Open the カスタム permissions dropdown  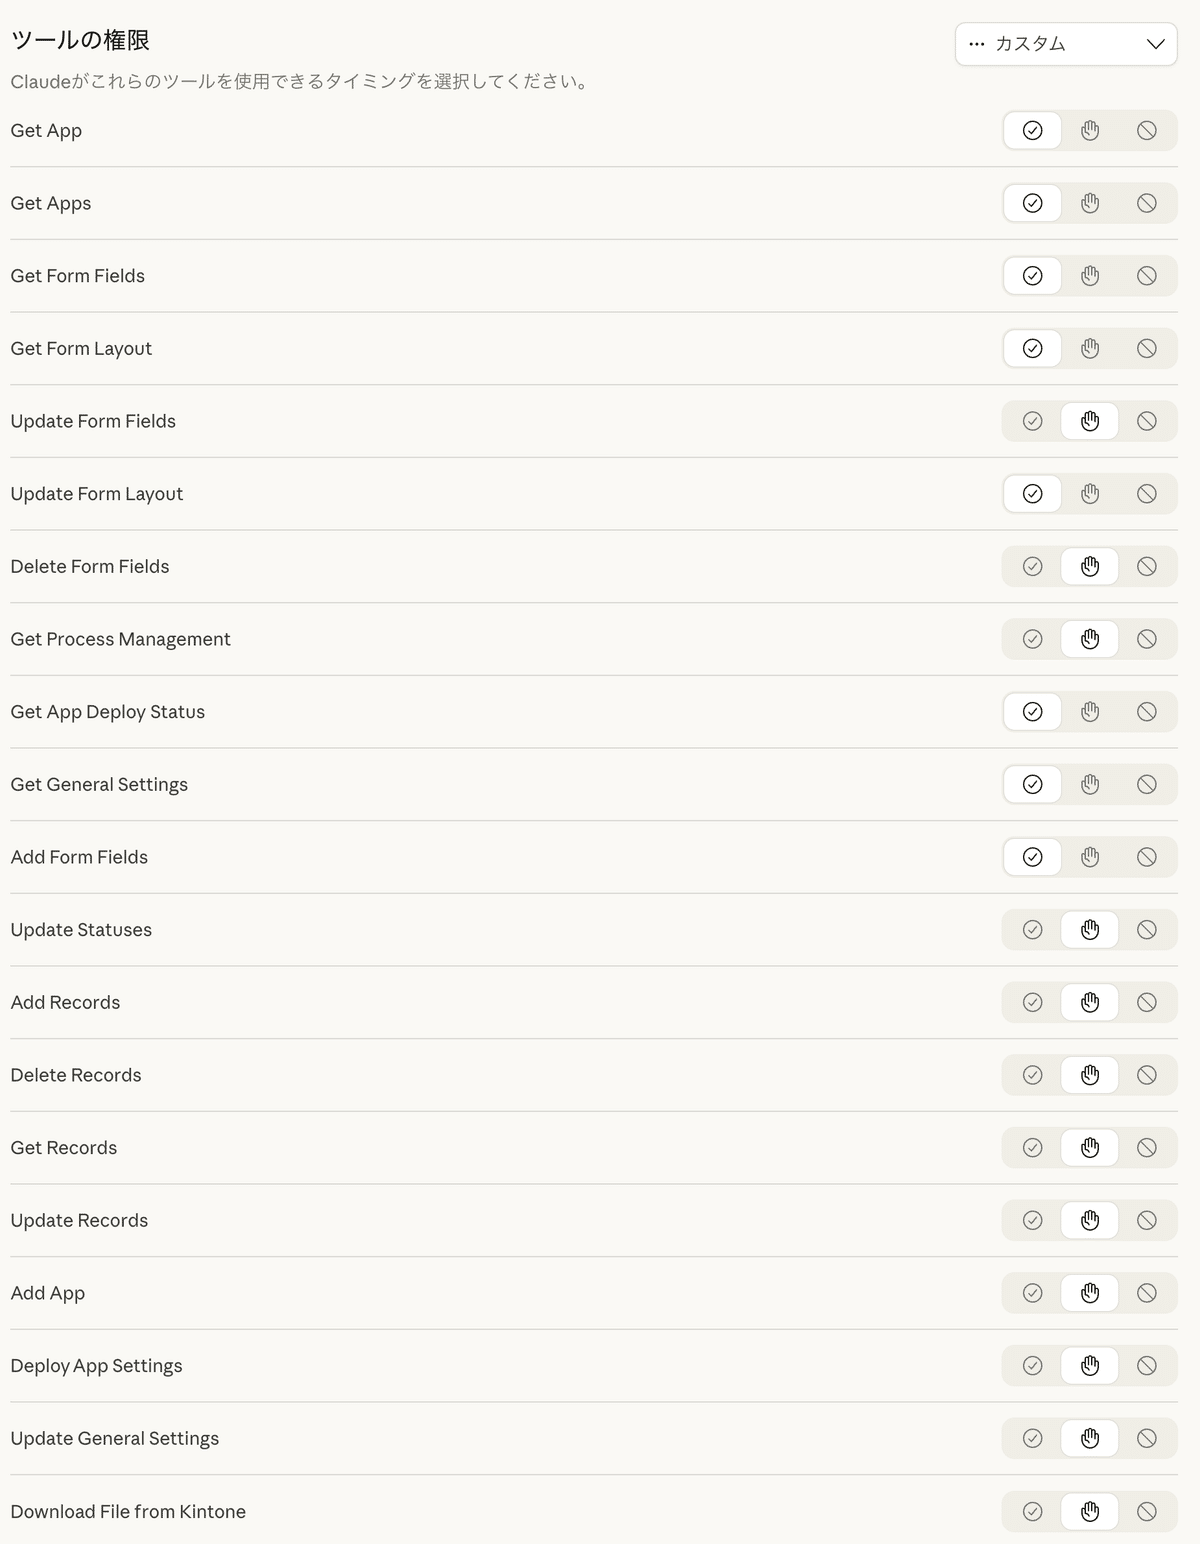pos(1066,44)
